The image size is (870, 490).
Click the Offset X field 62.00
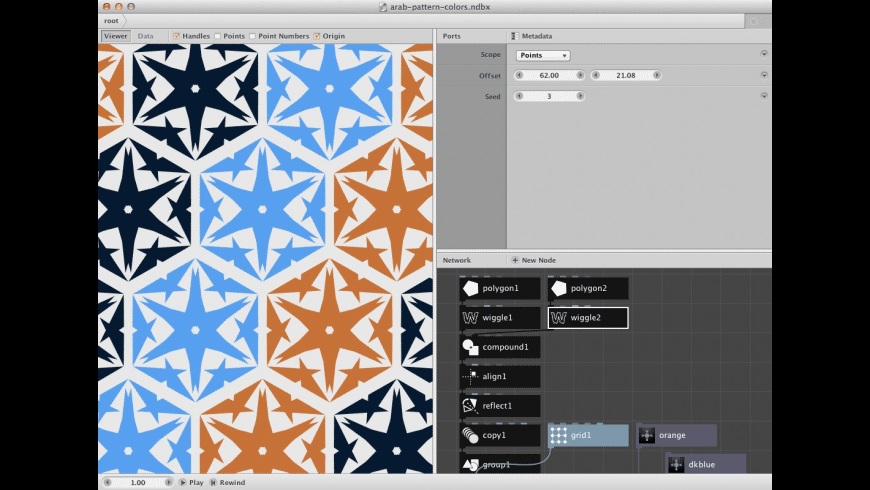pos(549,75)
